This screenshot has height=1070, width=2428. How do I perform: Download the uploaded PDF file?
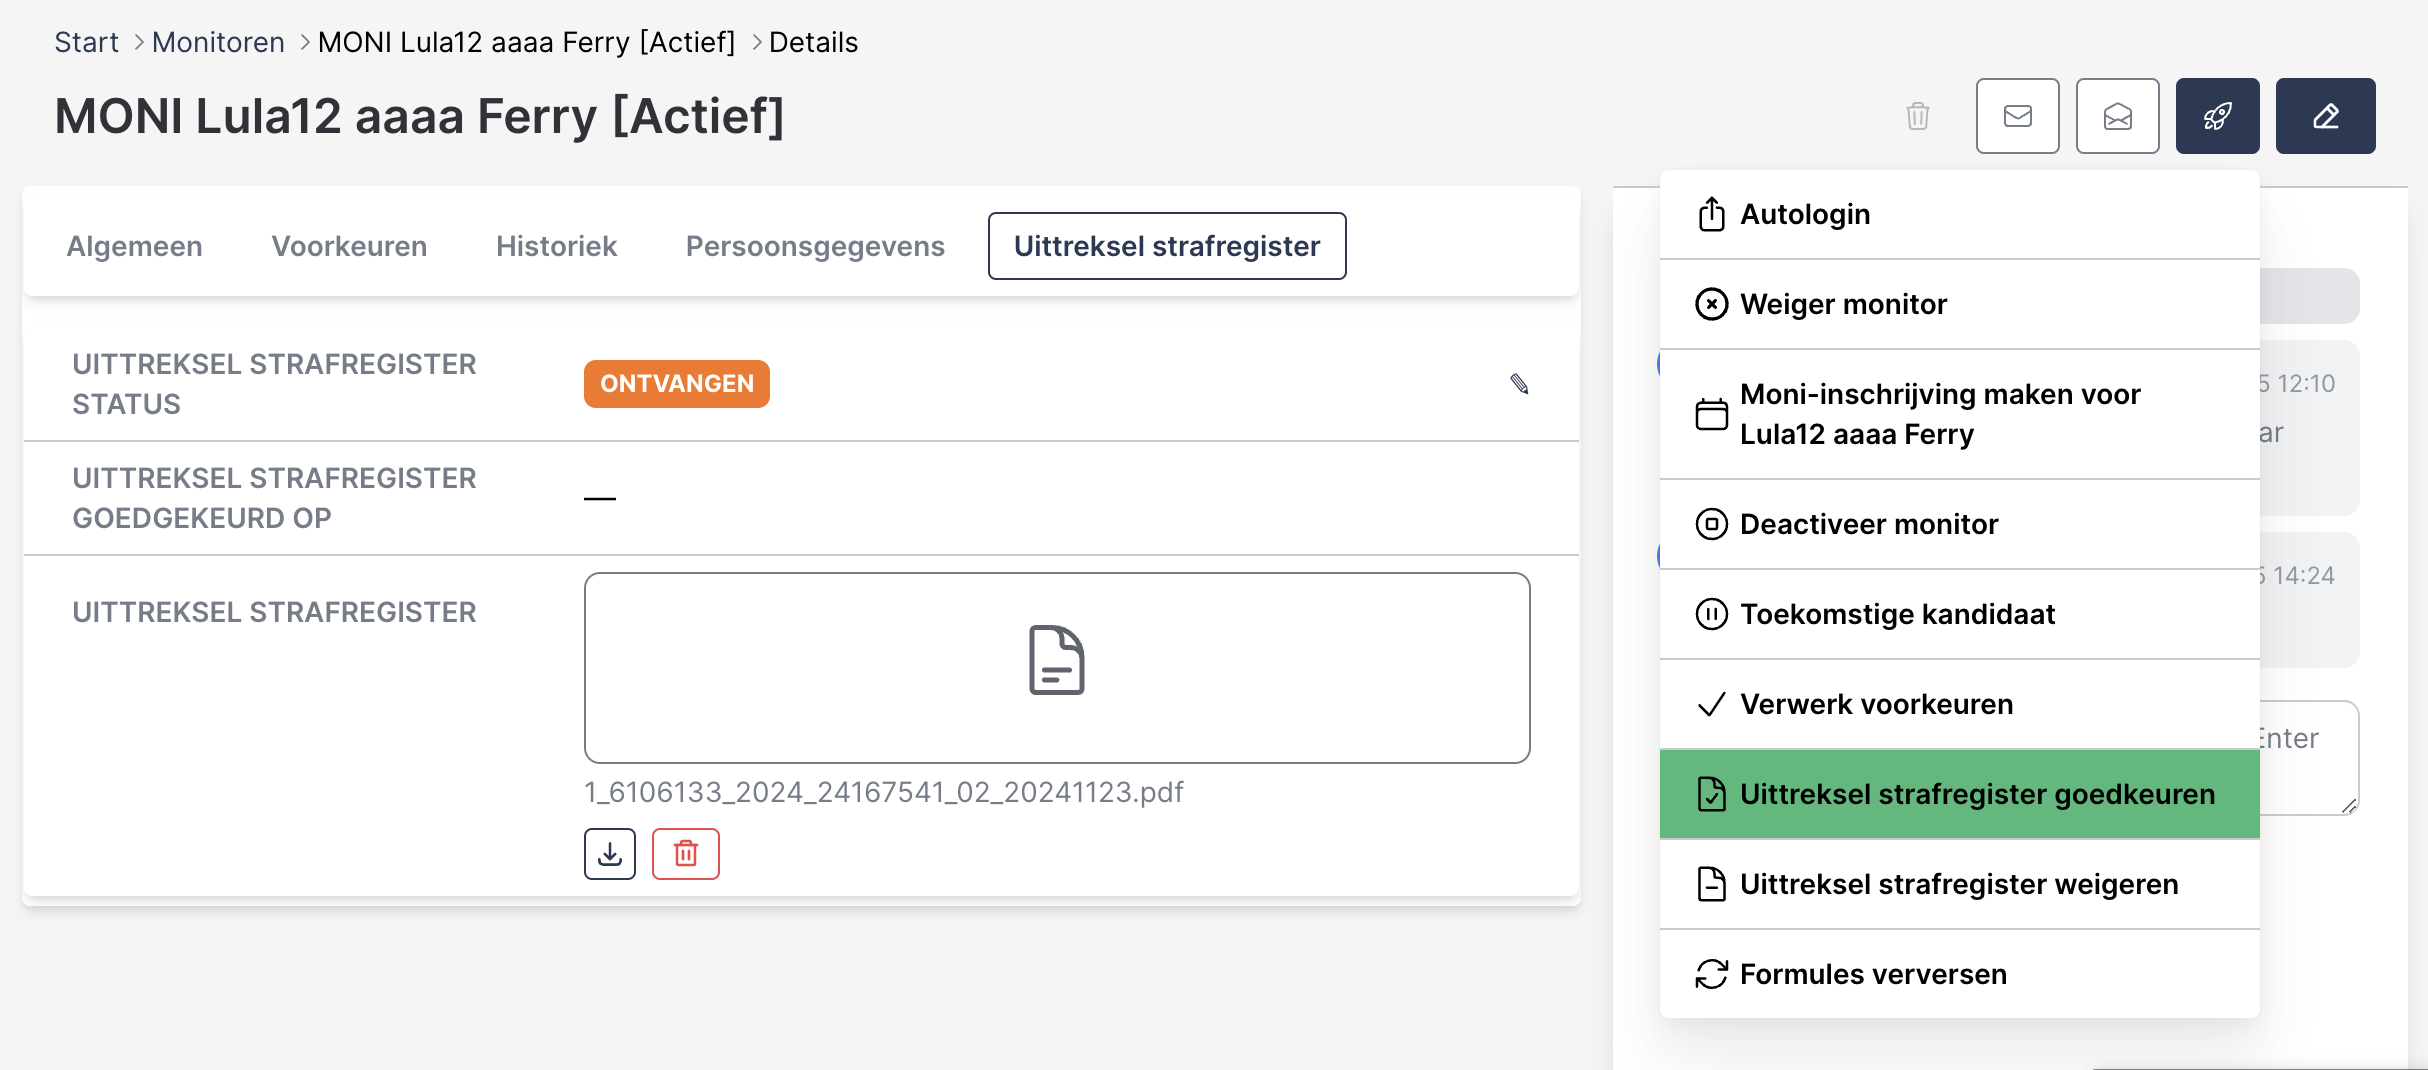610,854
